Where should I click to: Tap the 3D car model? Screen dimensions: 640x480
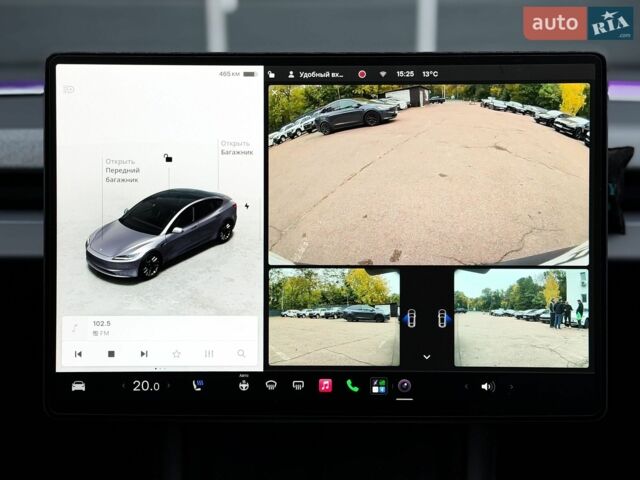[x=161, y=233]
